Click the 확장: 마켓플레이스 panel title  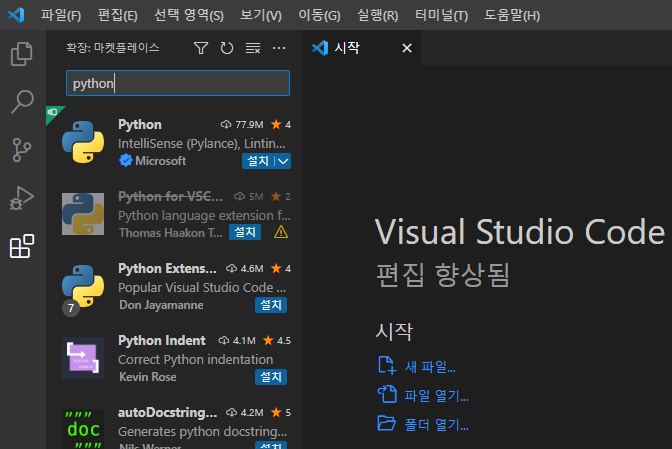(x=112, y=48)
